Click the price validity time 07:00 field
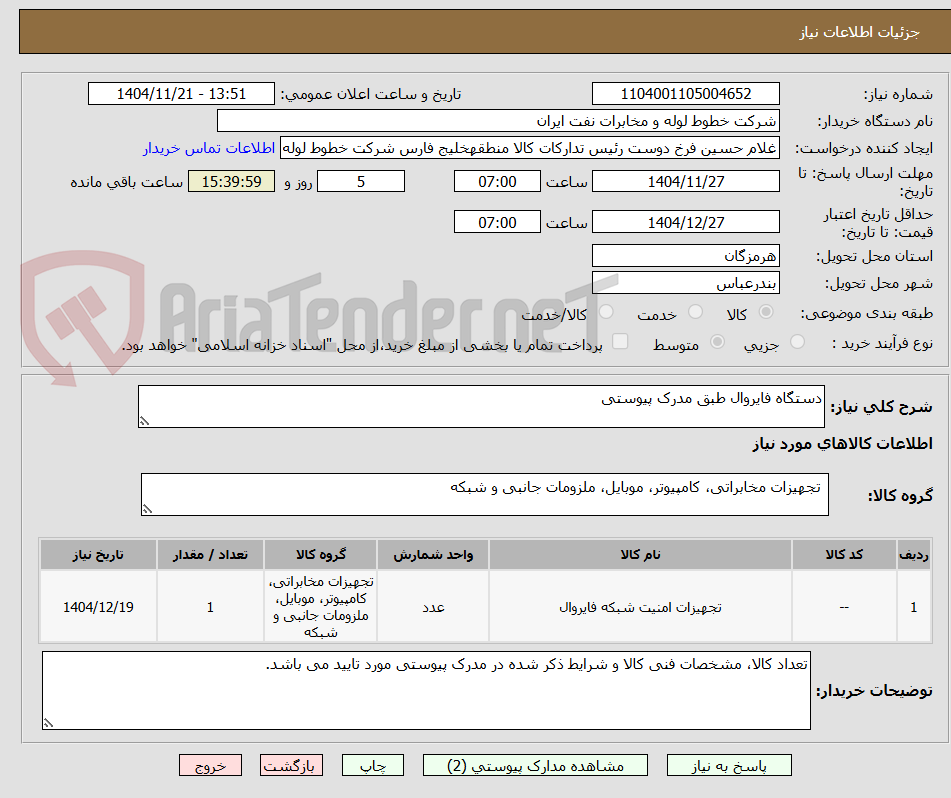The image size is (951, 798). (x=497, y=222)
